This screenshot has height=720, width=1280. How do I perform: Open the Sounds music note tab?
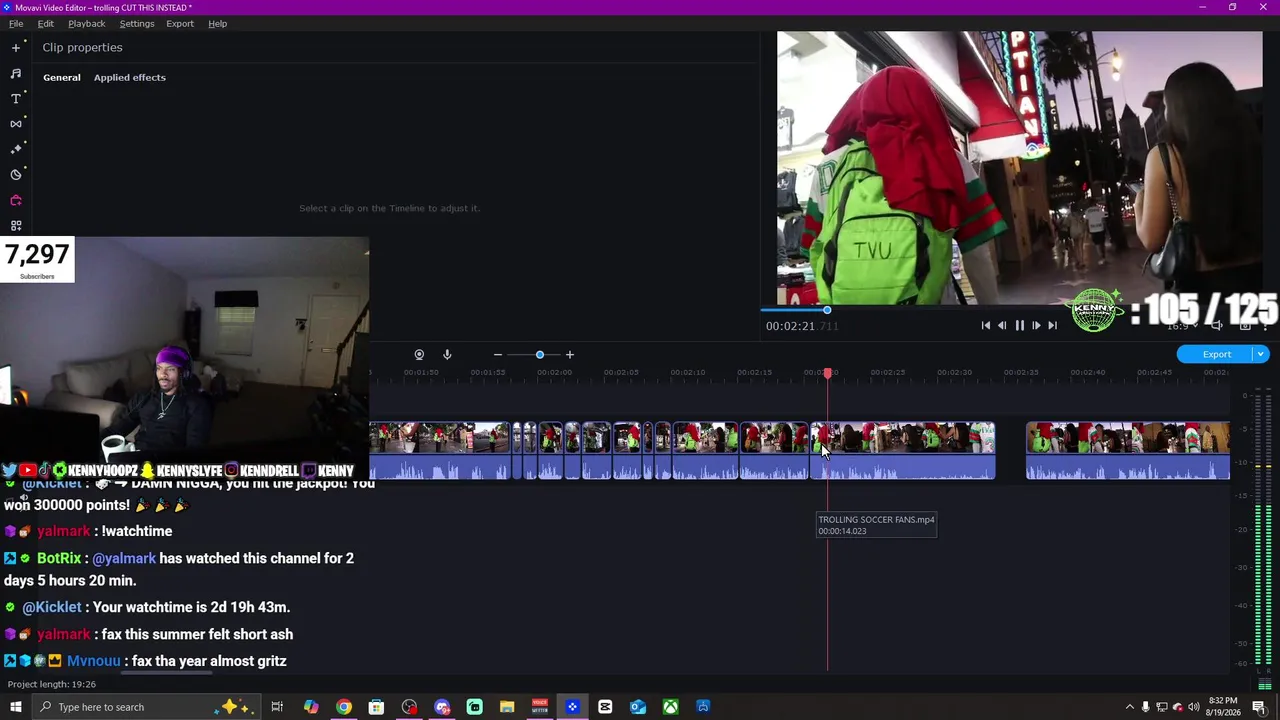16,73
